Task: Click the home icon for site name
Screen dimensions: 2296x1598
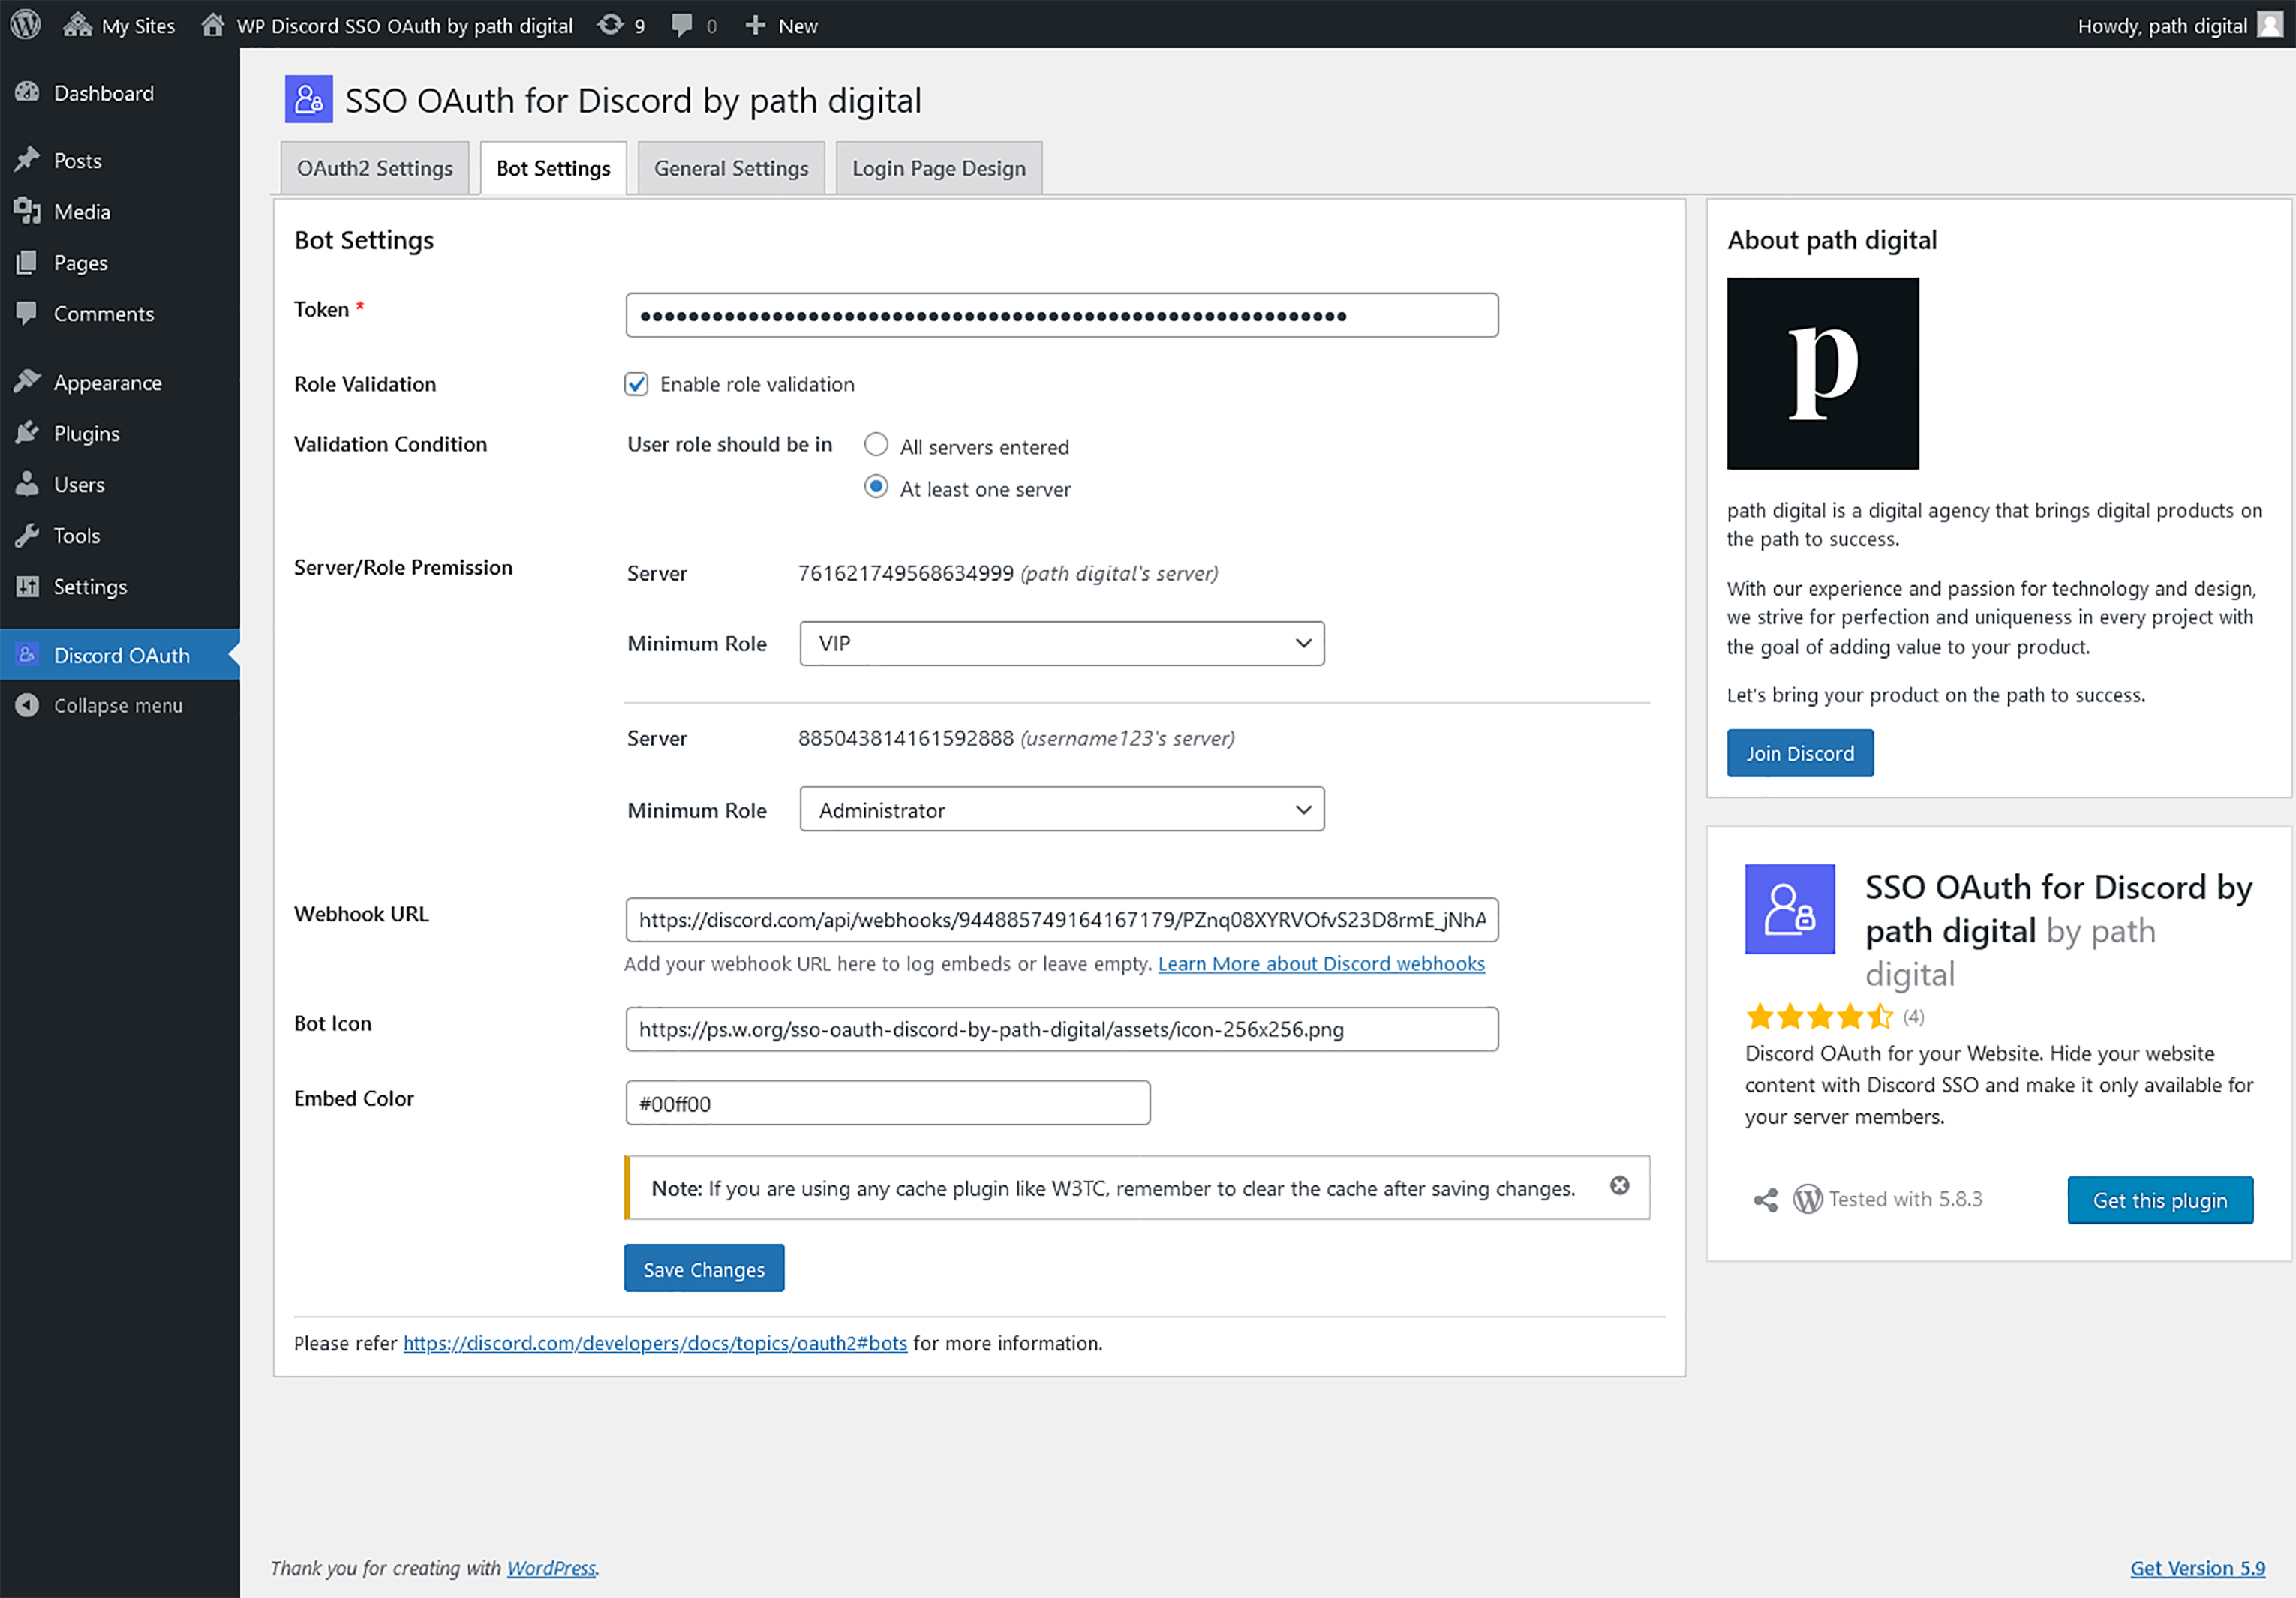Action: (212, 24)
